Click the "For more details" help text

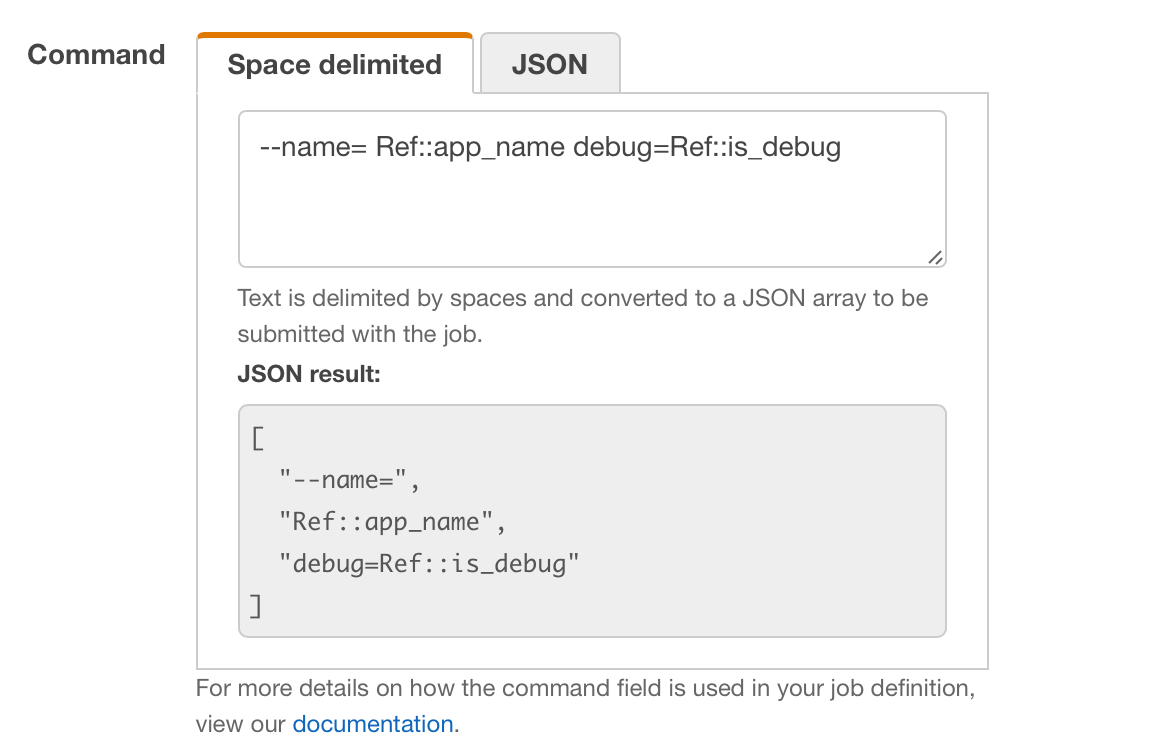(x=585, y=689)
